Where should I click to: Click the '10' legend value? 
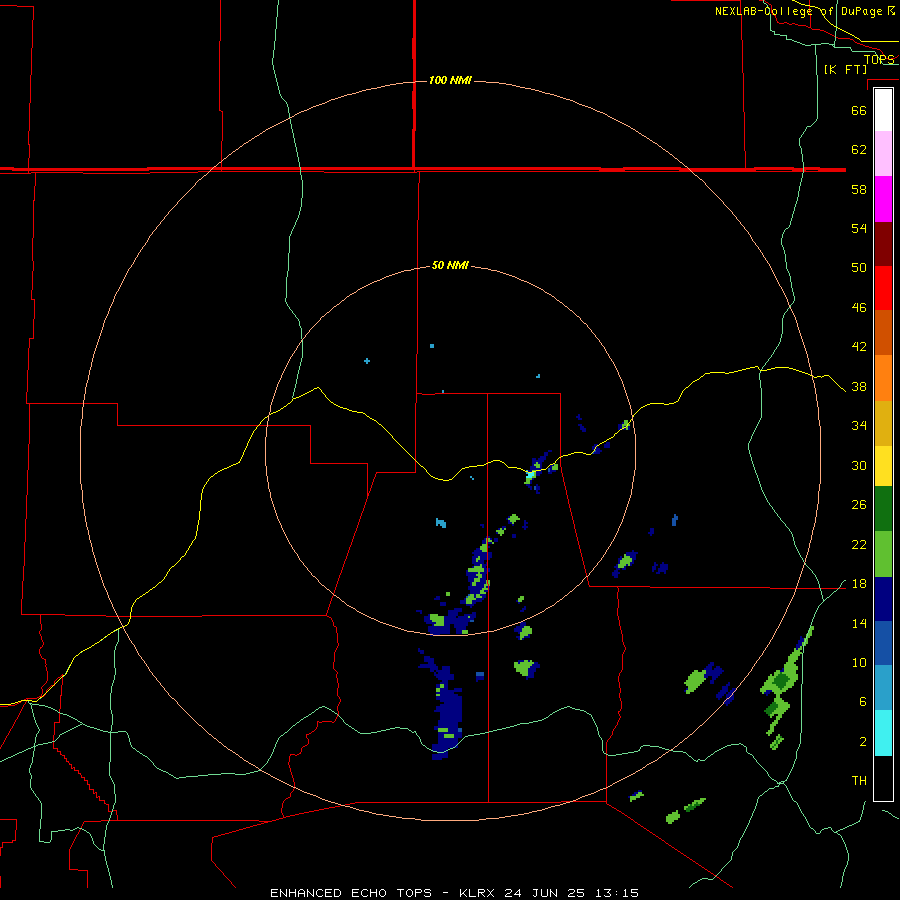click(x=859, y=663)
